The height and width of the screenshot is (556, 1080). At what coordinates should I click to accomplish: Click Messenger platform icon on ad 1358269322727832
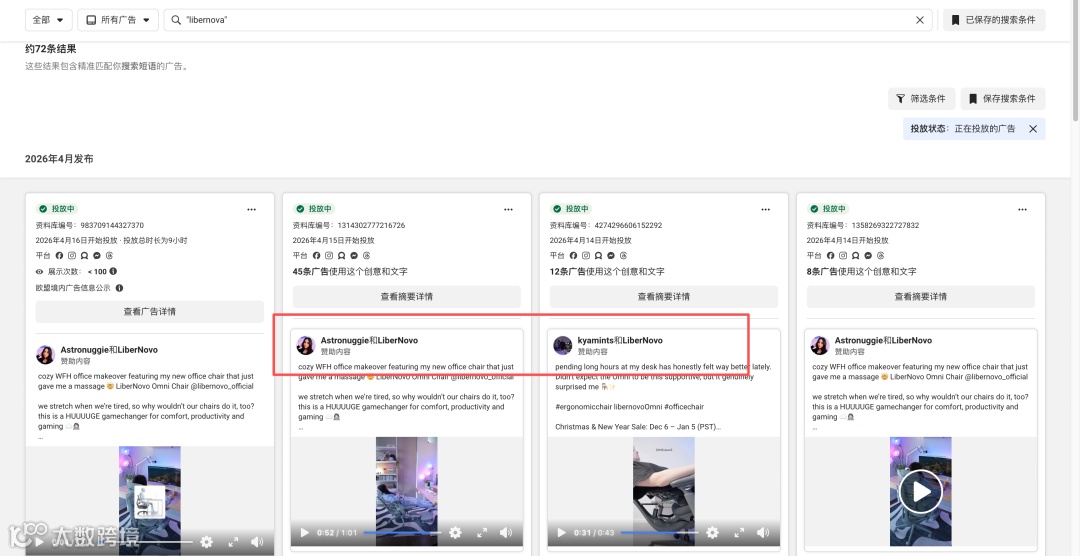(x=868, y=256)
